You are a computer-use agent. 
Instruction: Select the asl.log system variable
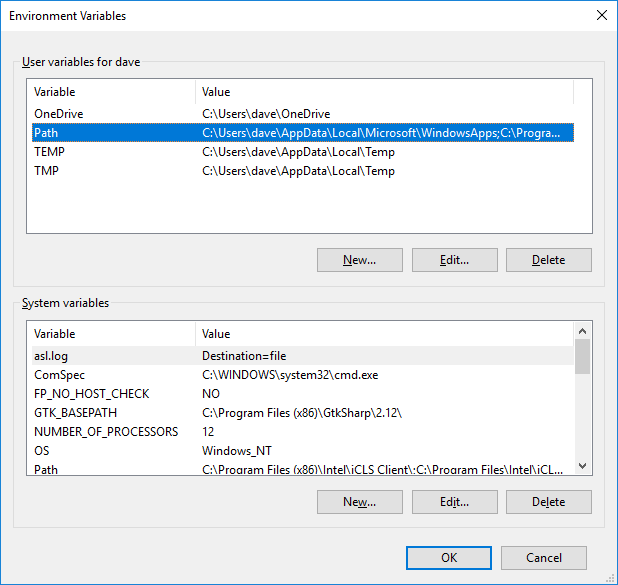(303, 356)
